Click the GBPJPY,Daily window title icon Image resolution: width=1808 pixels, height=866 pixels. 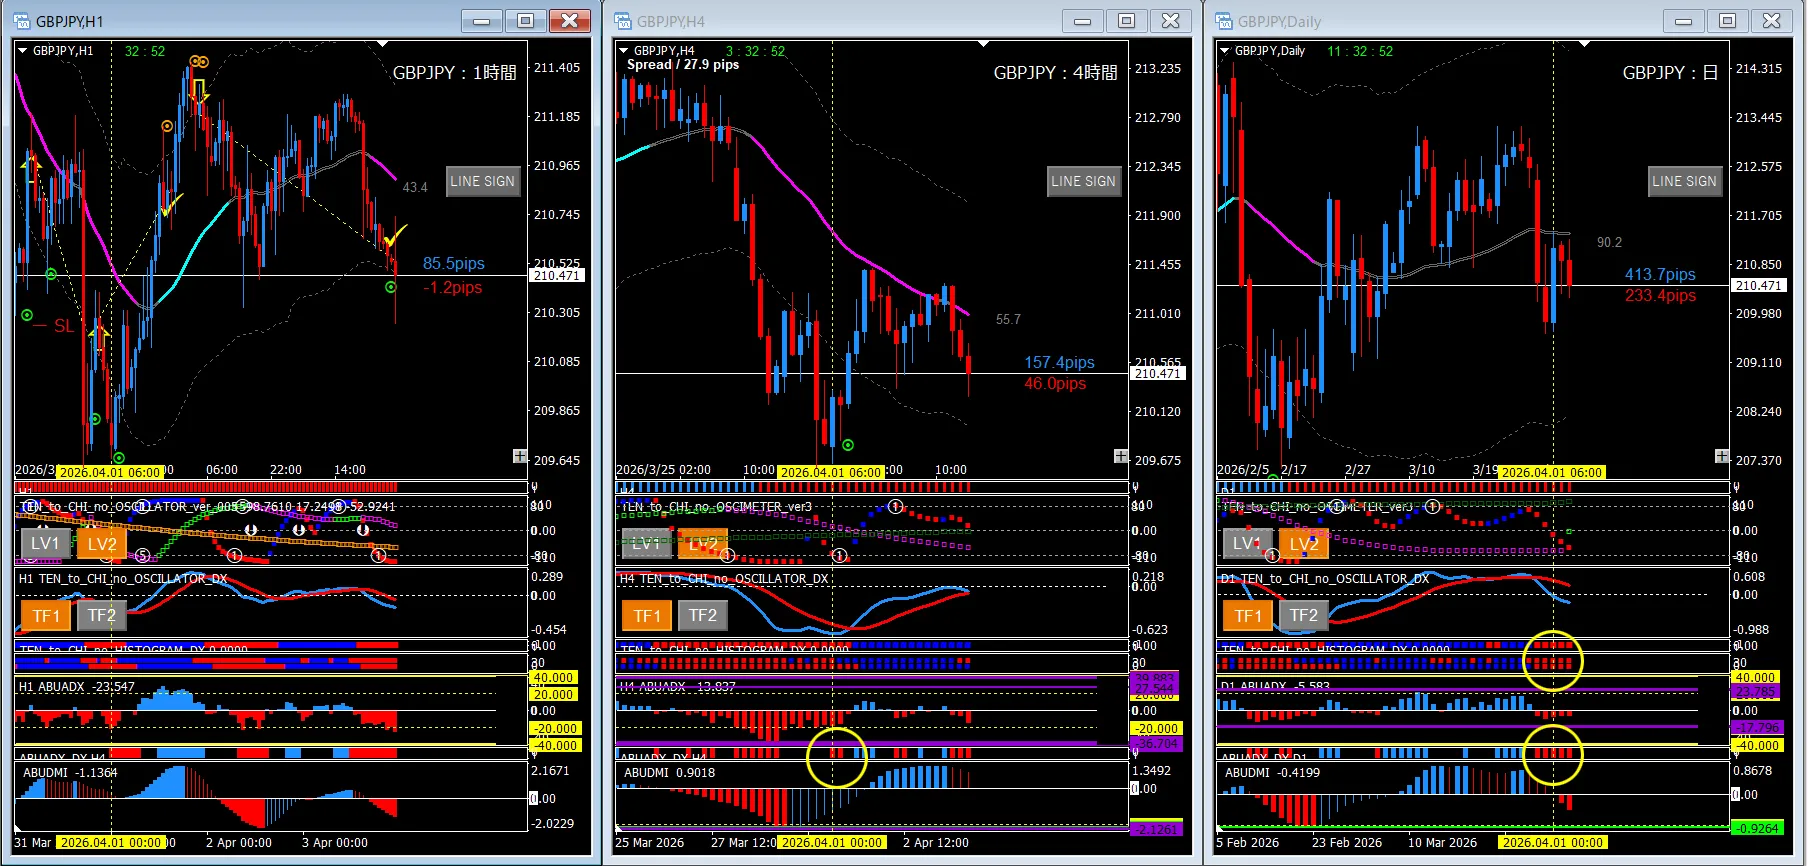1224,21
